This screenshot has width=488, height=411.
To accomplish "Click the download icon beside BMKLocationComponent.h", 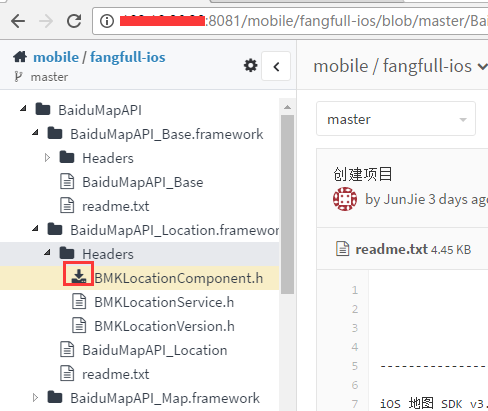I will coord(79,277).
